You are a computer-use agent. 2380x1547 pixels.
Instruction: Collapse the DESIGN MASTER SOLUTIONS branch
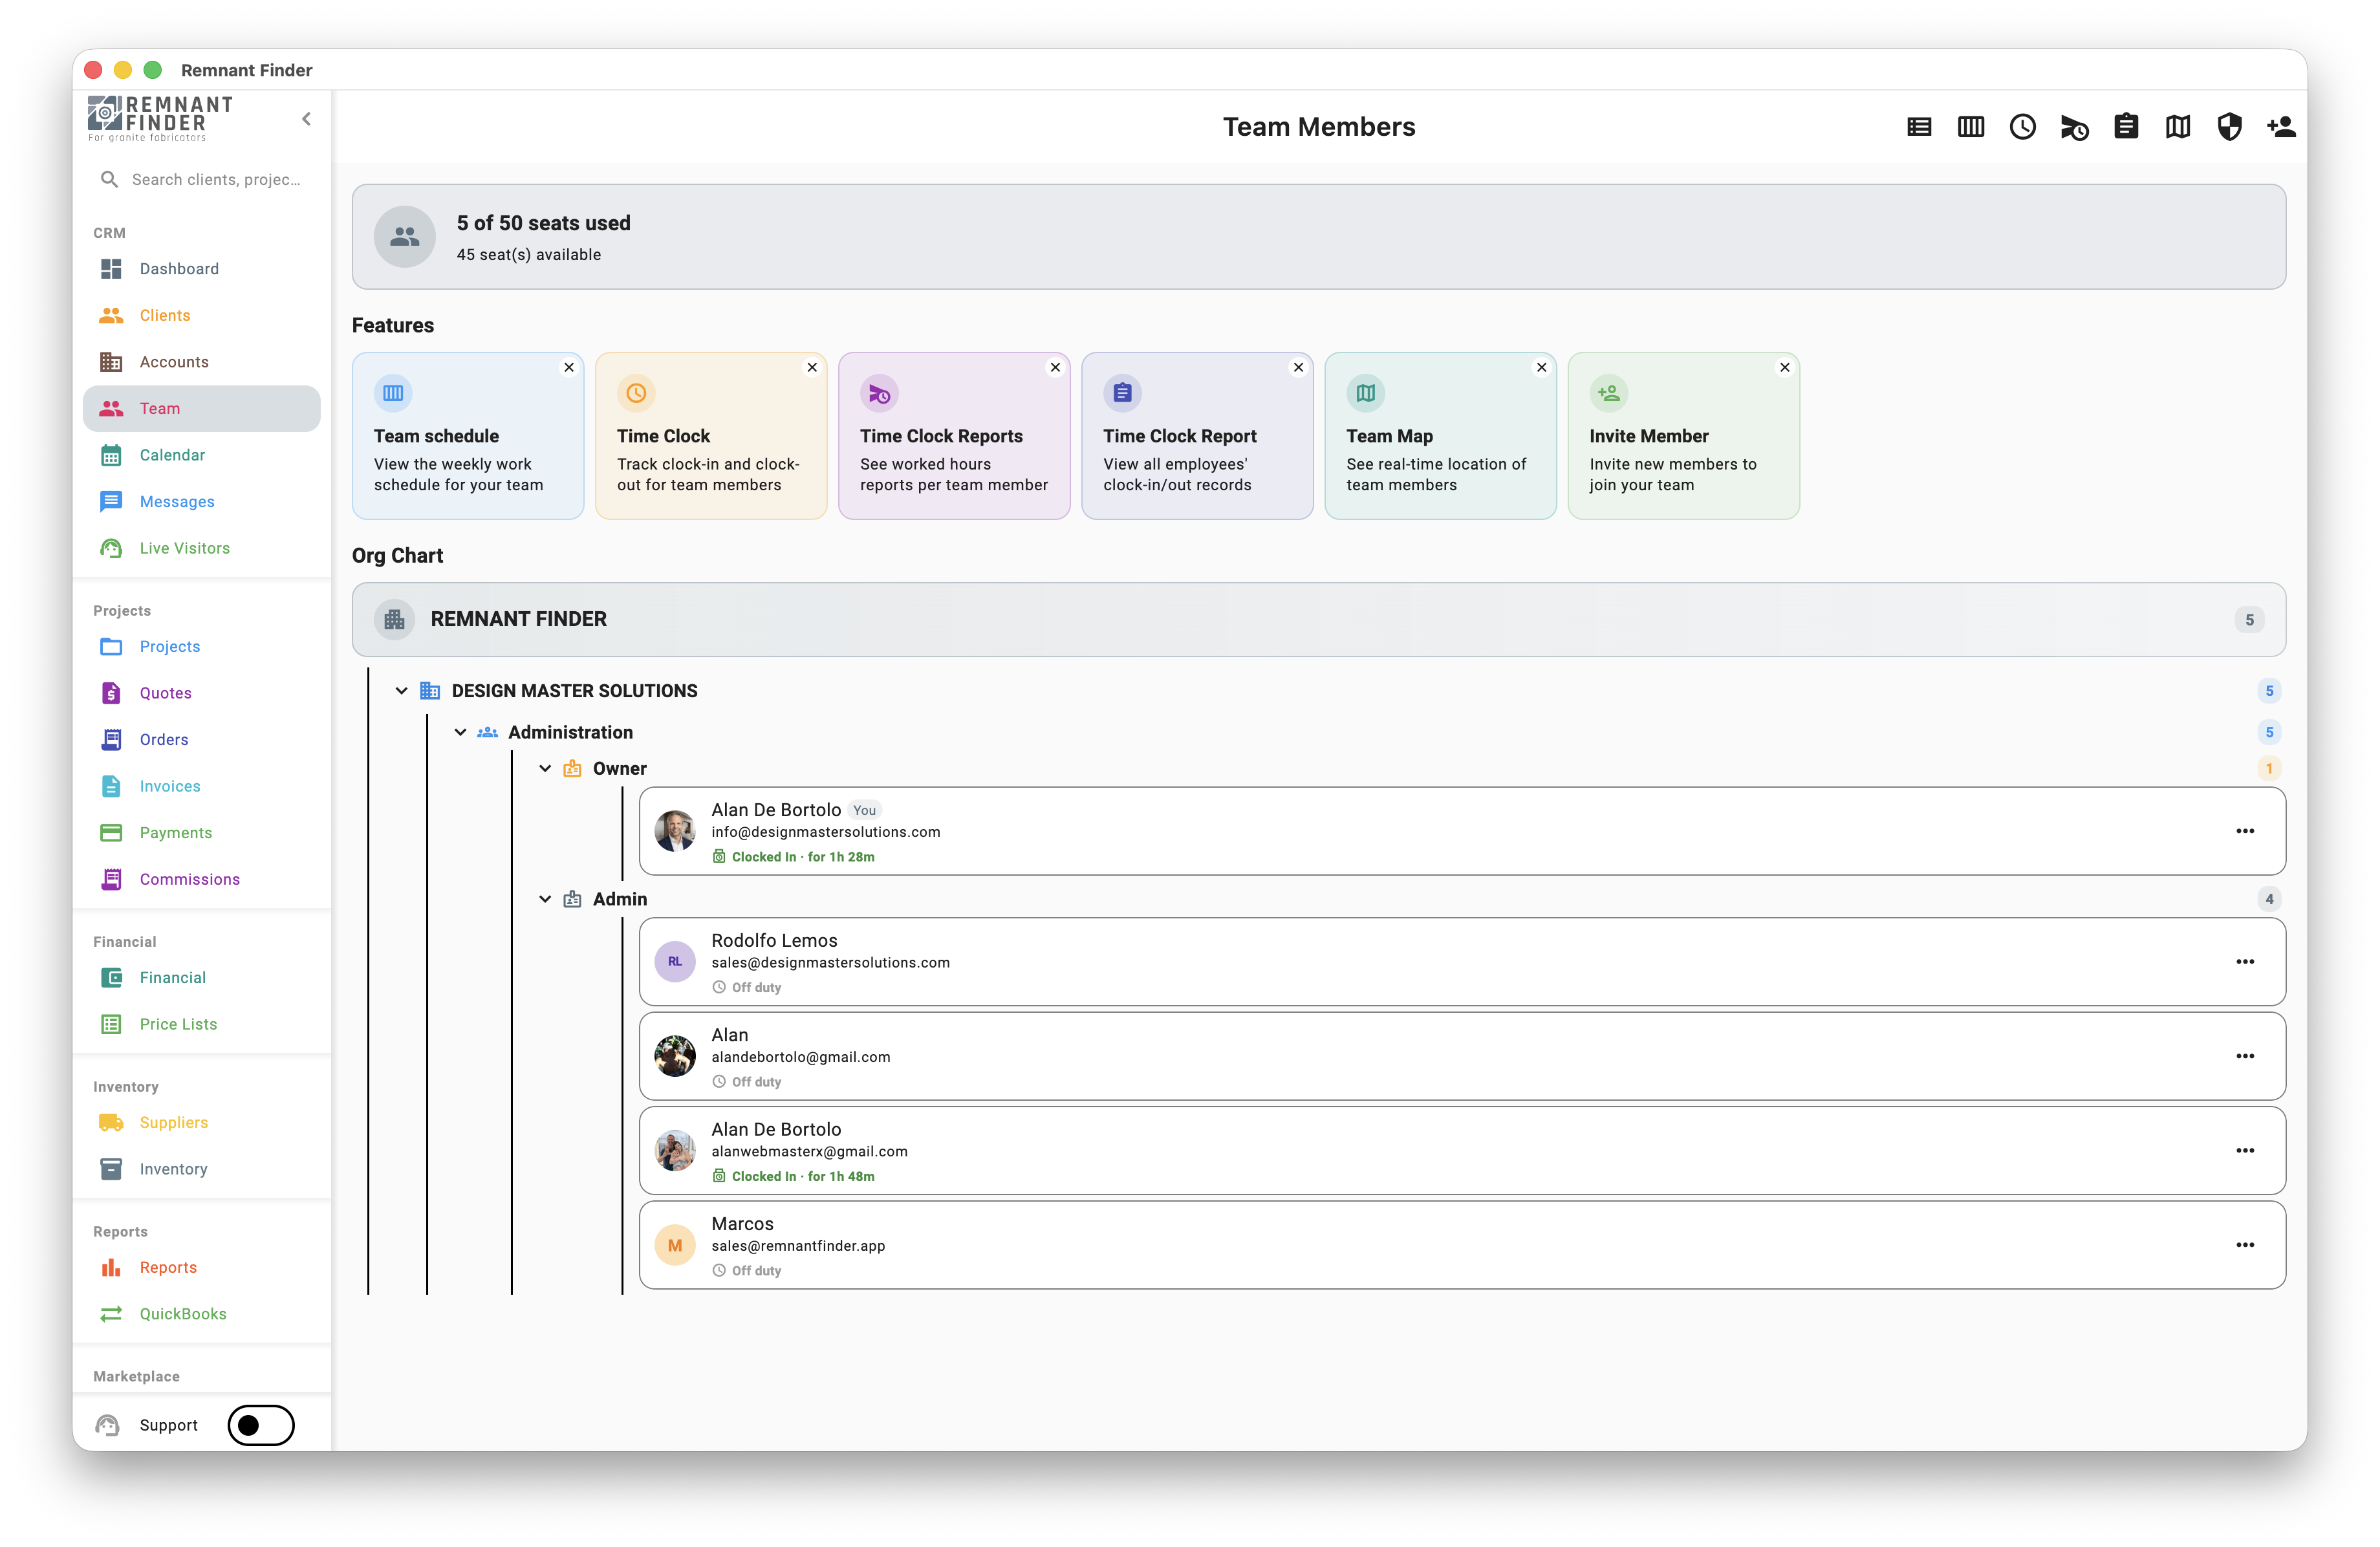tap(402, 690)
